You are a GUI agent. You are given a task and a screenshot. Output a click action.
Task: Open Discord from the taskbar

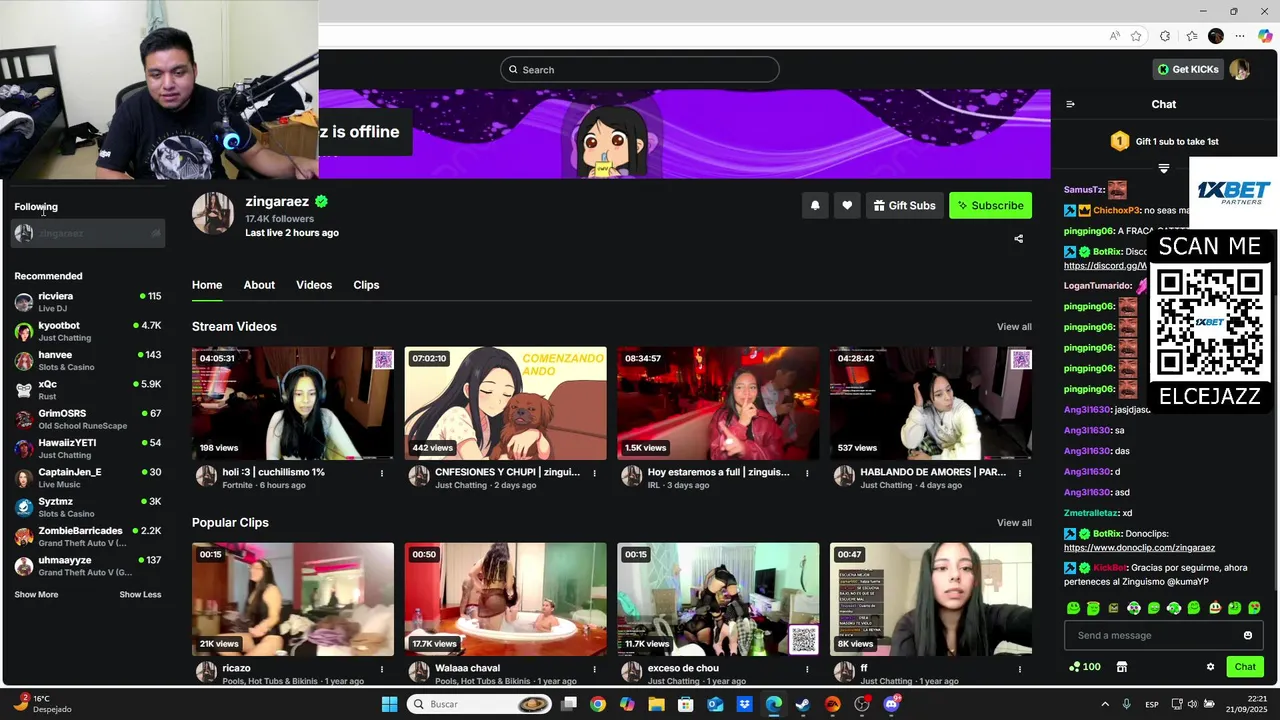[891, 704]
